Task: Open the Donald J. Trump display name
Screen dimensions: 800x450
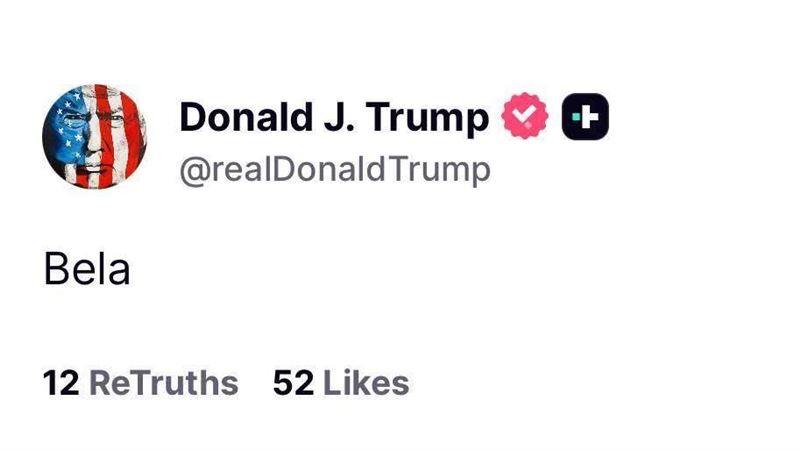Action: [x=334, y=119]
